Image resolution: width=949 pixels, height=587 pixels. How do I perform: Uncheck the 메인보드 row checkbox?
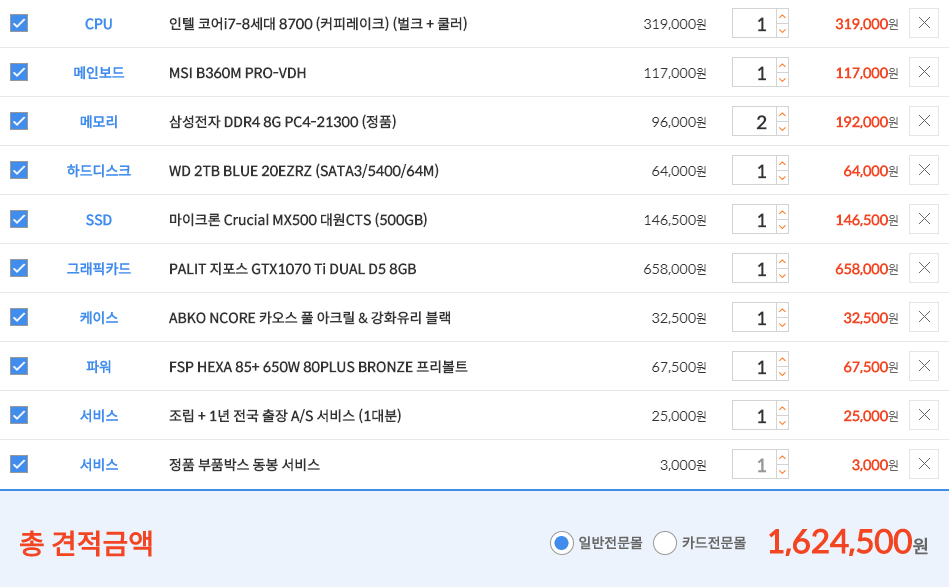[19, 72]
